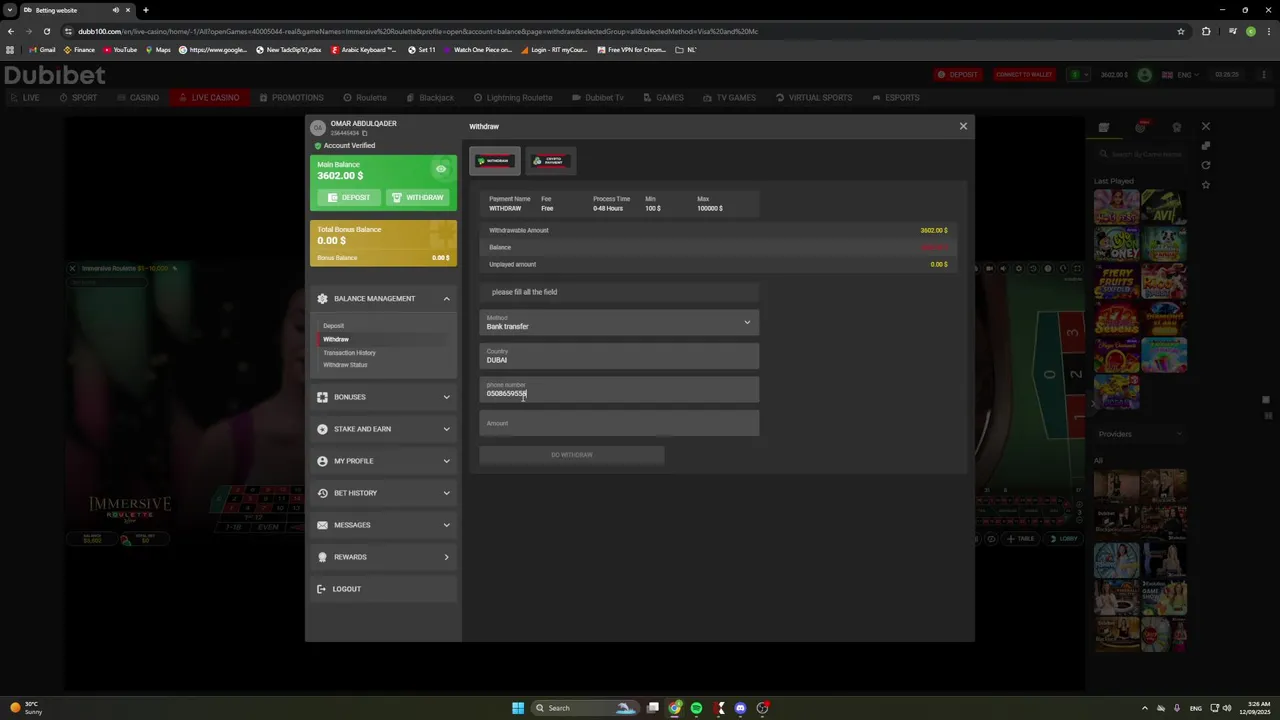1280x720 pixels.
Task: Open Transaction History in sidebar
Action: [x=349, y=352]
